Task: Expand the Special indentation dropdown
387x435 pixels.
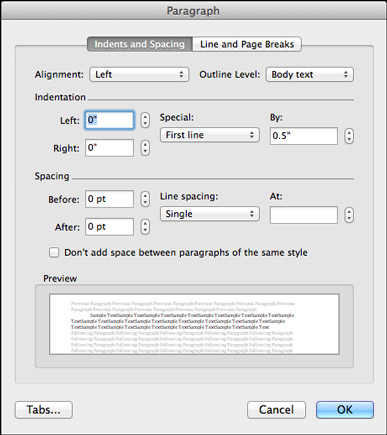Action: click(x=210, y=135)
